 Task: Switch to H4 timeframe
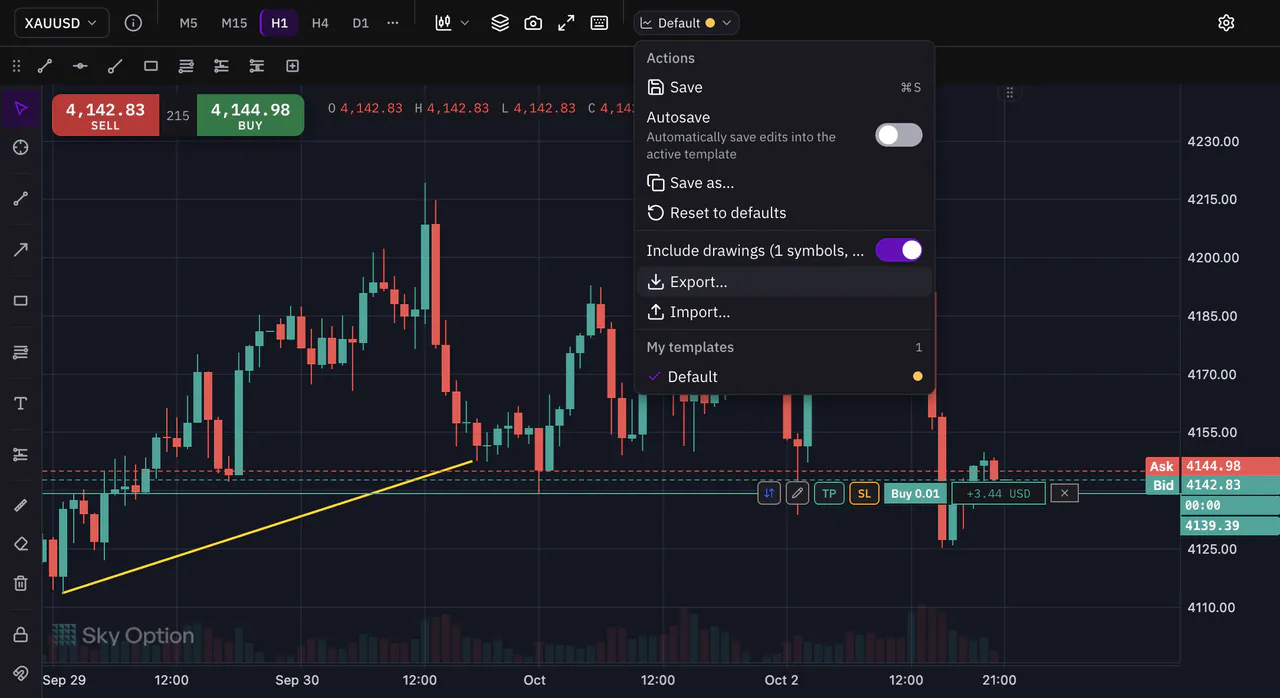click(320, 23)
